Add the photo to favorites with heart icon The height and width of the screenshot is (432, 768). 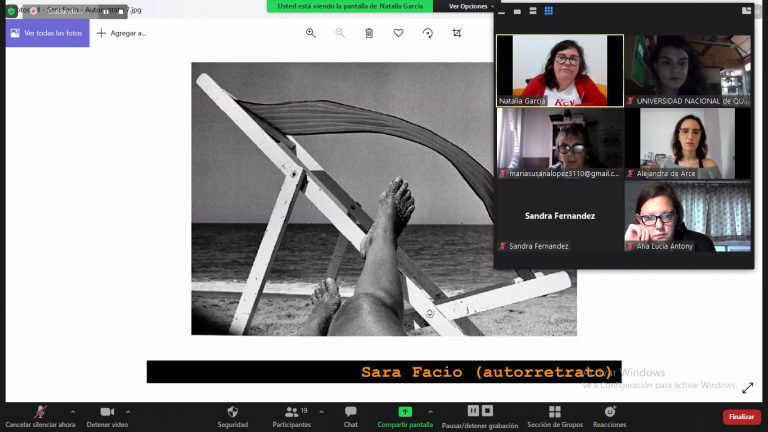398,33
